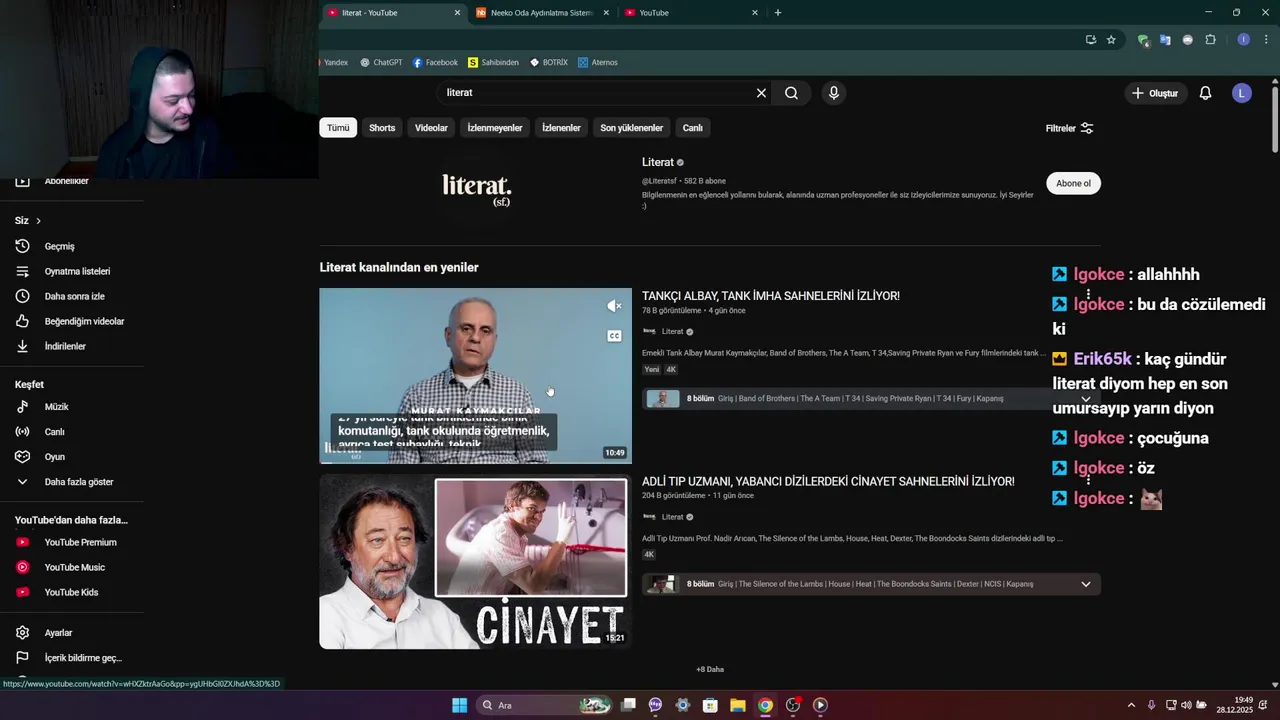Open the Chrome three-dot menu
This screenshot has width=1280, height=720.
pyautogui.click(x=1266, y=40)
